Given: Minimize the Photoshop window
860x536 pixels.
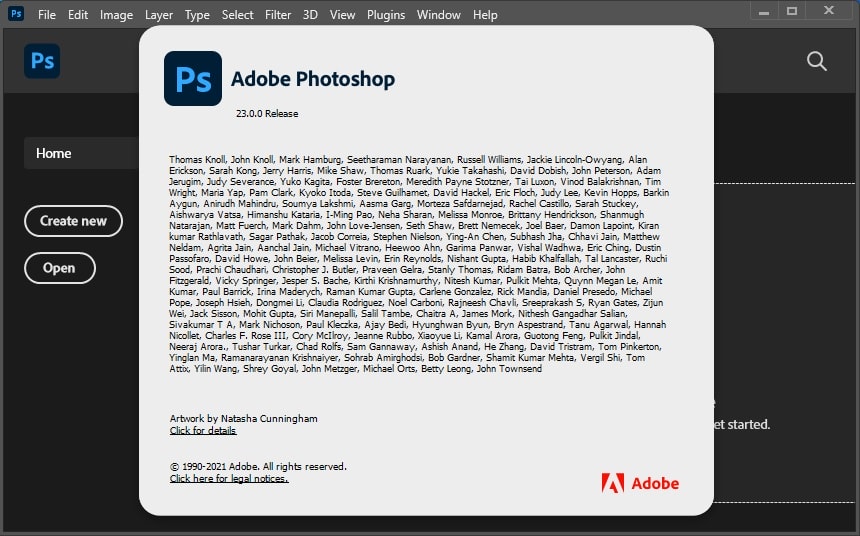Looking at the screenshot, I should point(763,12).
